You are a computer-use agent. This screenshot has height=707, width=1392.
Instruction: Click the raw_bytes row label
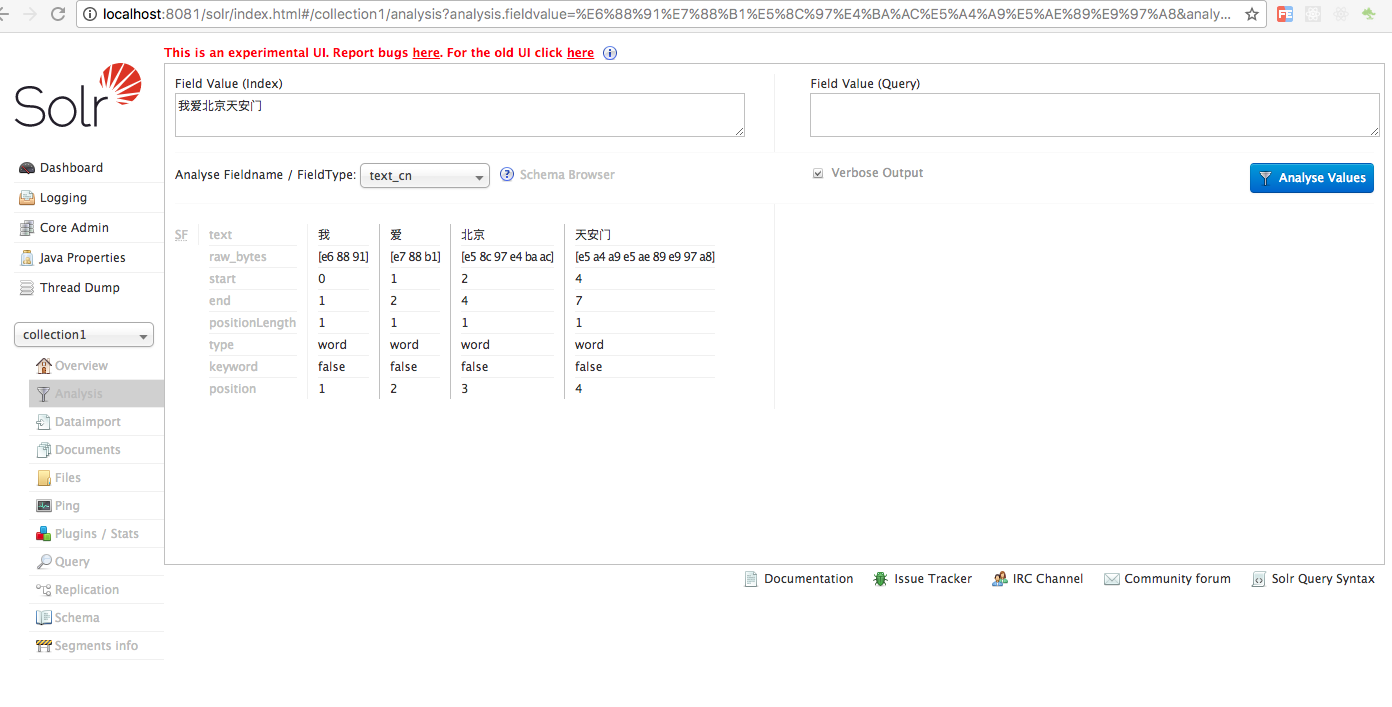[x=238, y=257]
